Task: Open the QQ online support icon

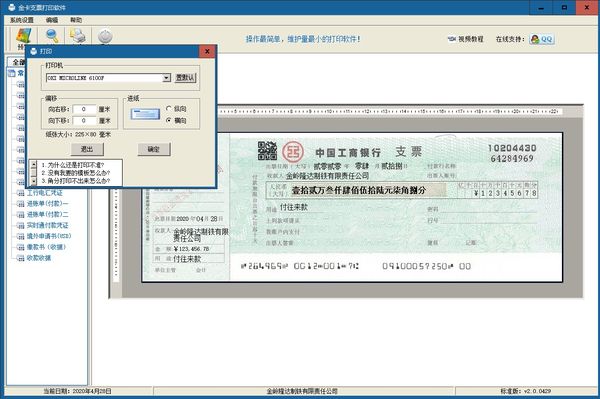Action: click(542, 39)
